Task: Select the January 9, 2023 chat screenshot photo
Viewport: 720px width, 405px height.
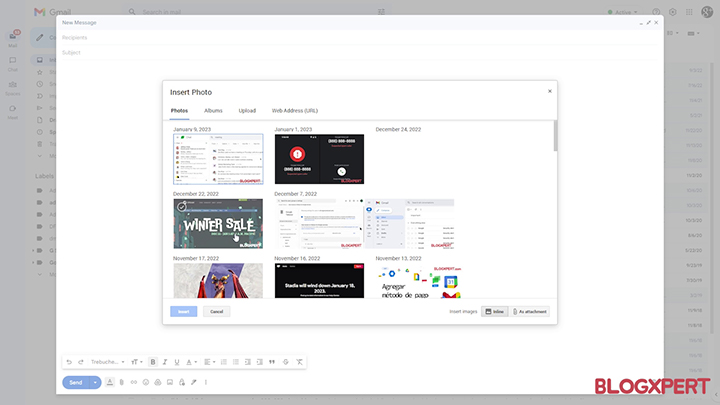Action: pyautogui.click(x=218, y=159)
